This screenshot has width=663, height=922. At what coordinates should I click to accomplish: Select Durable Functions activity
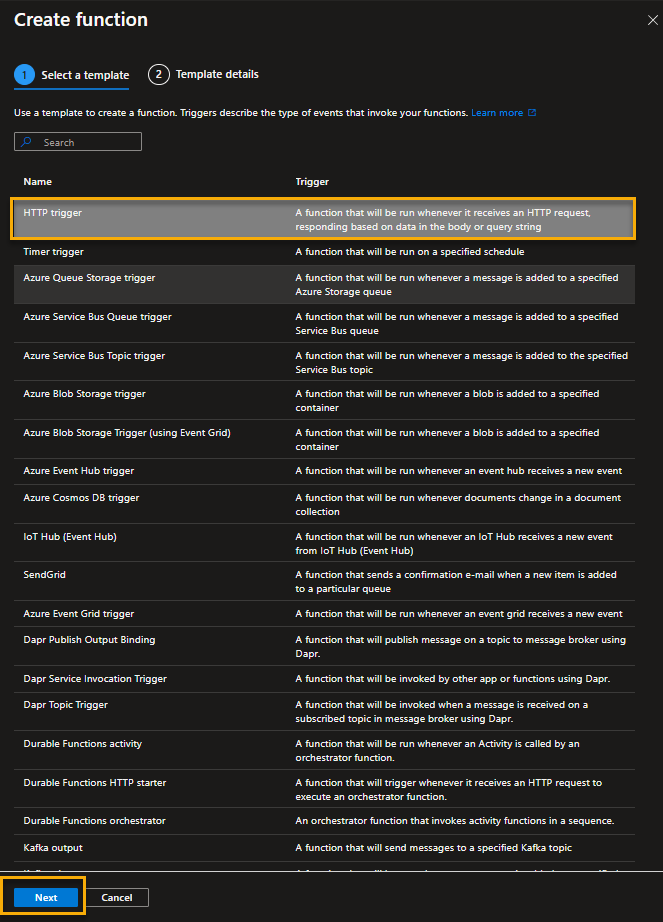tap(324, 750)
